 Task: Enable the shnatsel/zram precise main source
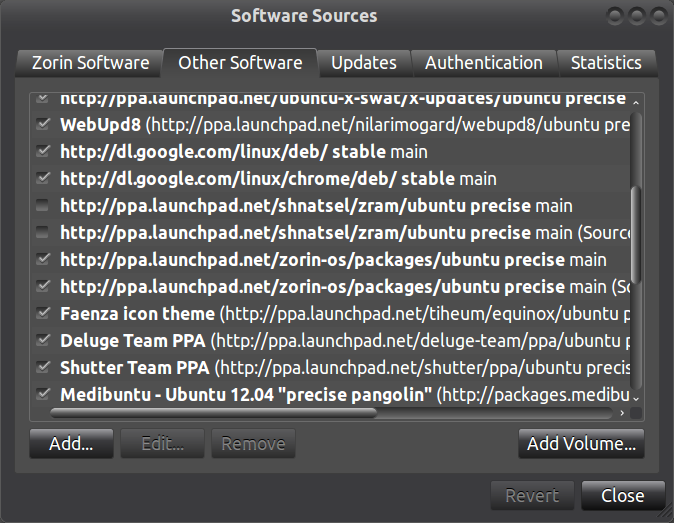click(x=43, y=205)
